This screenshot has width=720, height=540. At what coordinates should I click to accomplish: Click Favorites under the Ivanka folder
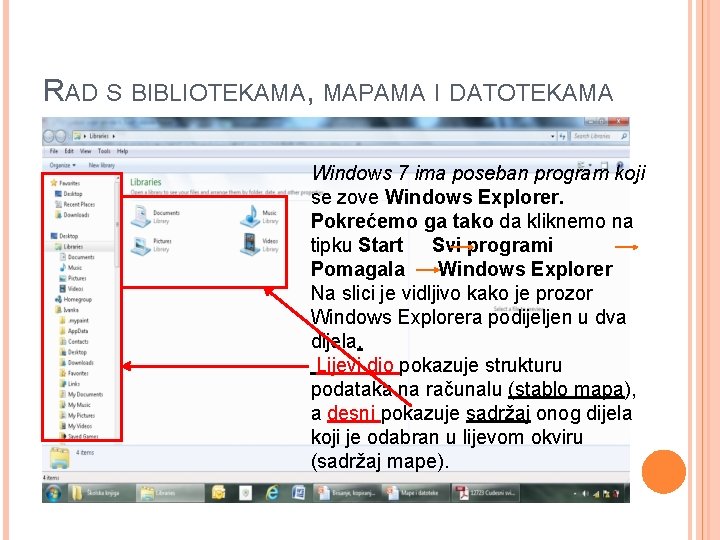pos(74,373)
